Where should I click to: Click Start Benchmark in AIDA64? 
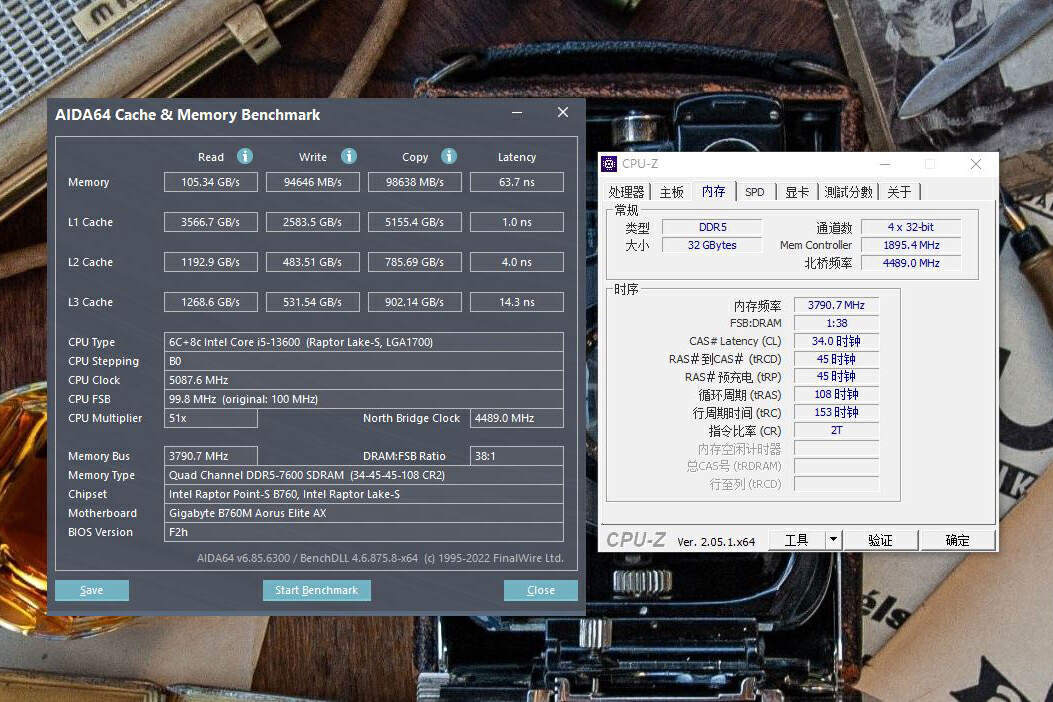pos(316,590)
